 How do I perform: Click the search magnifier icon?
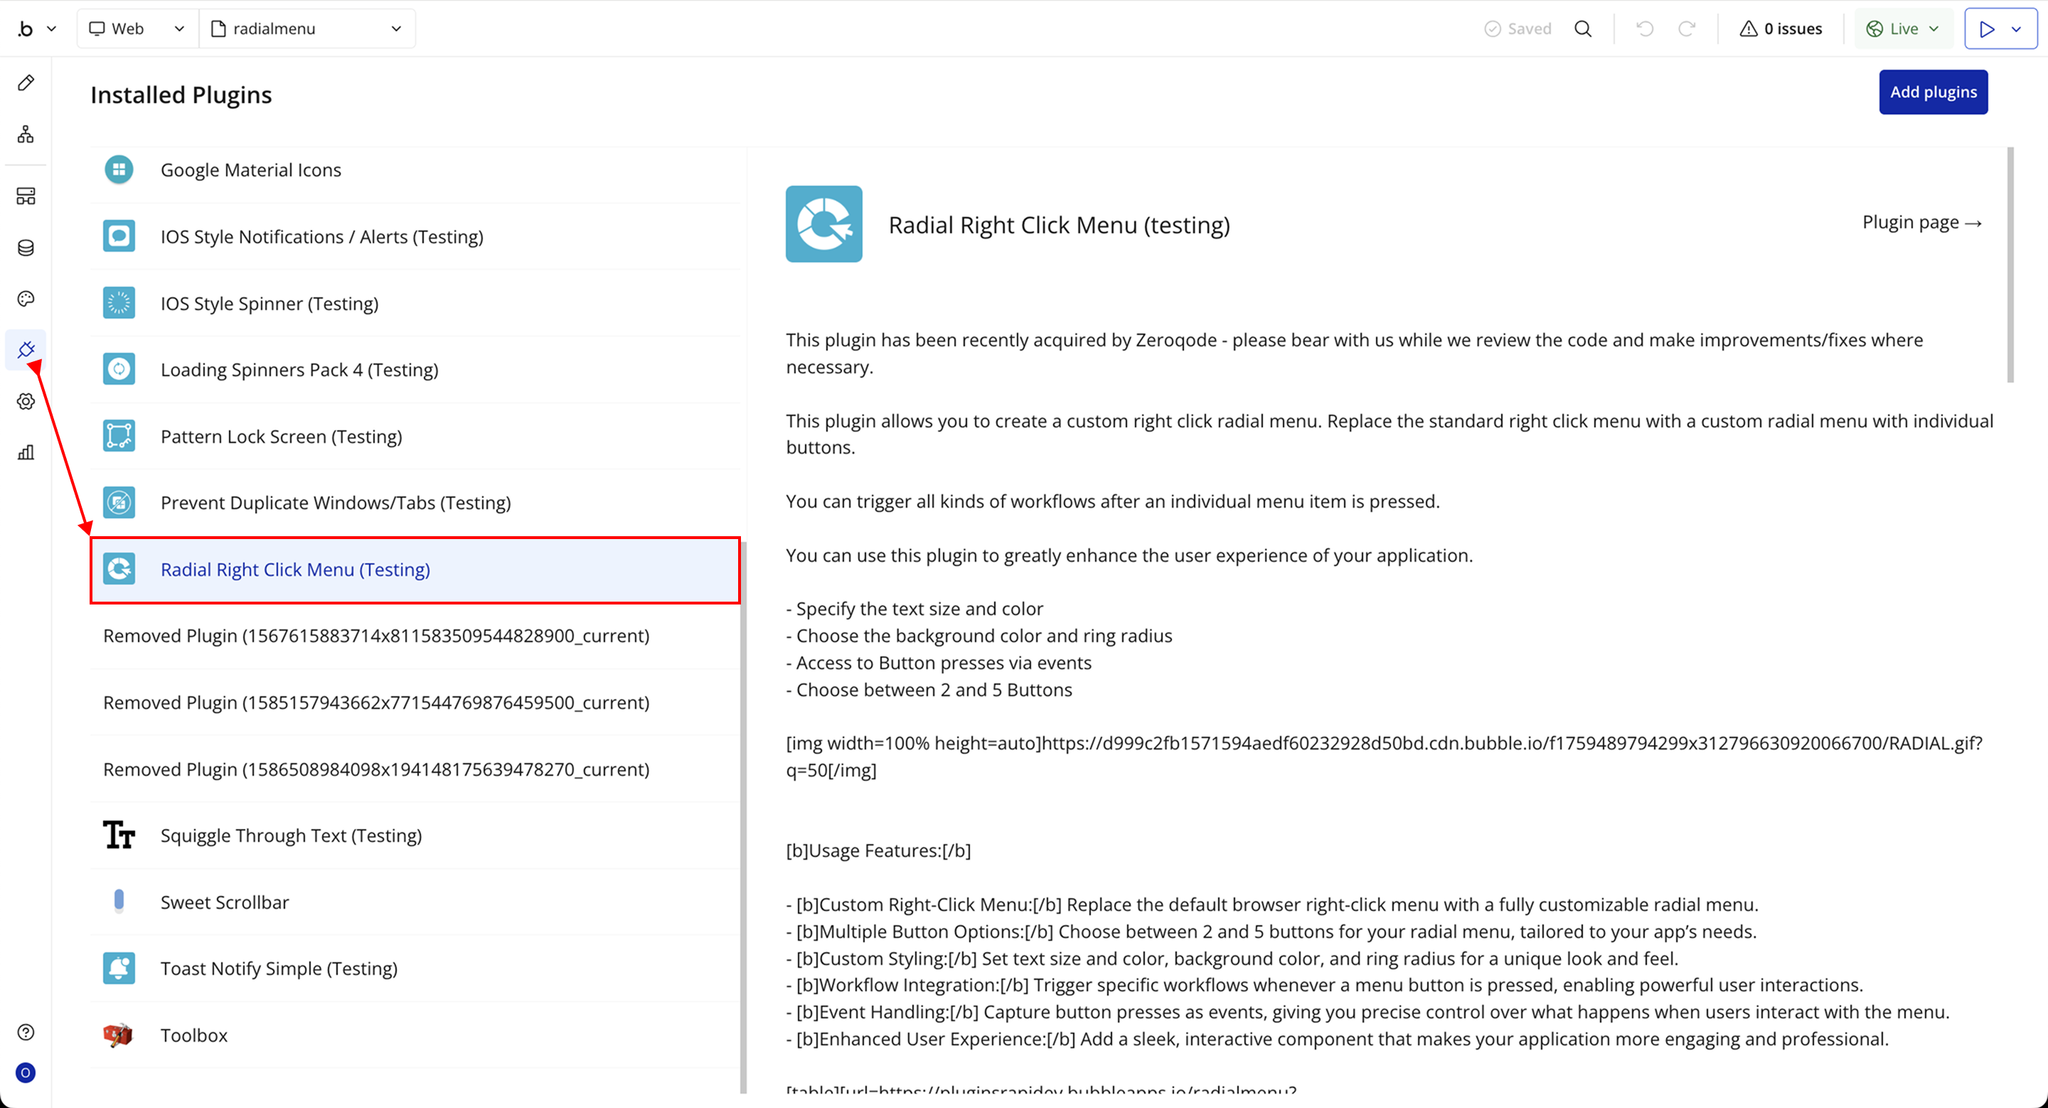coord(1583,29)
